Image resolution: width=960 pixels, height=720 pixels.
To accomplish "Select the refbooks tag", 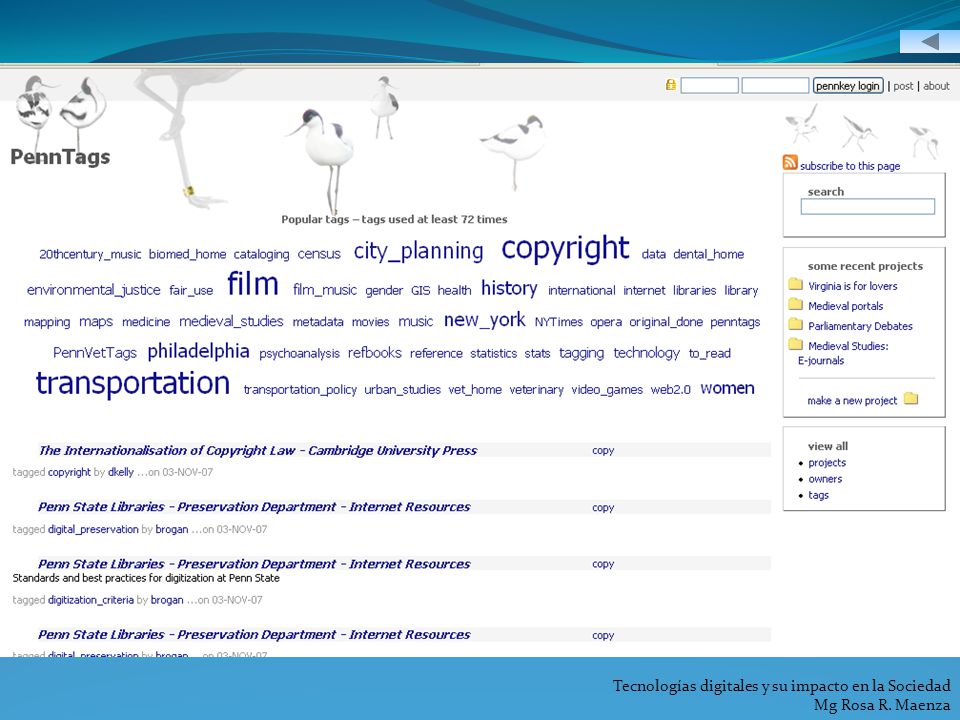I will pyautogui.click(x=375, y=353).
